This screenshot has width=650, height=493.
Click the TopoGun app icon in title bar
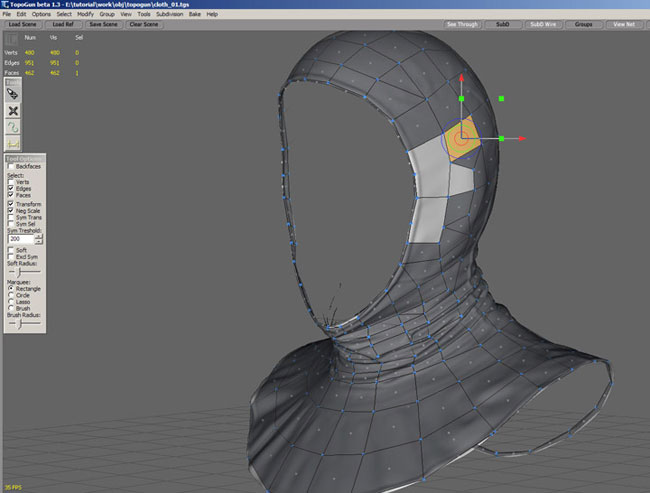point(5,4)
